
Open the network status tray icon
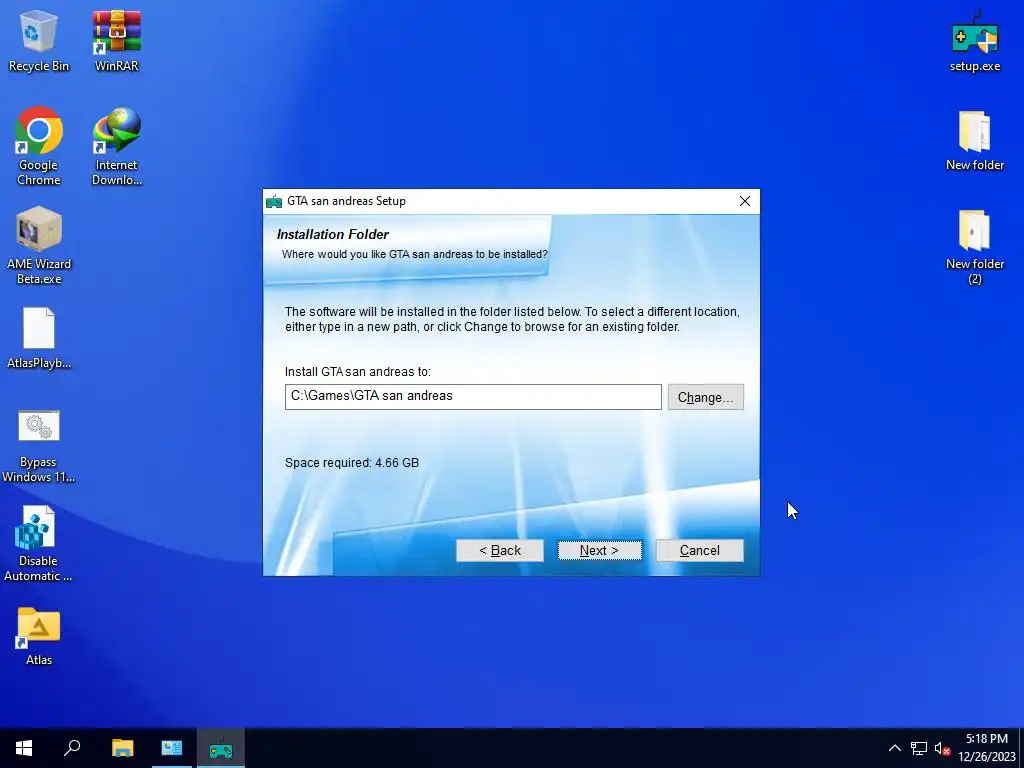tap(919, 748)
